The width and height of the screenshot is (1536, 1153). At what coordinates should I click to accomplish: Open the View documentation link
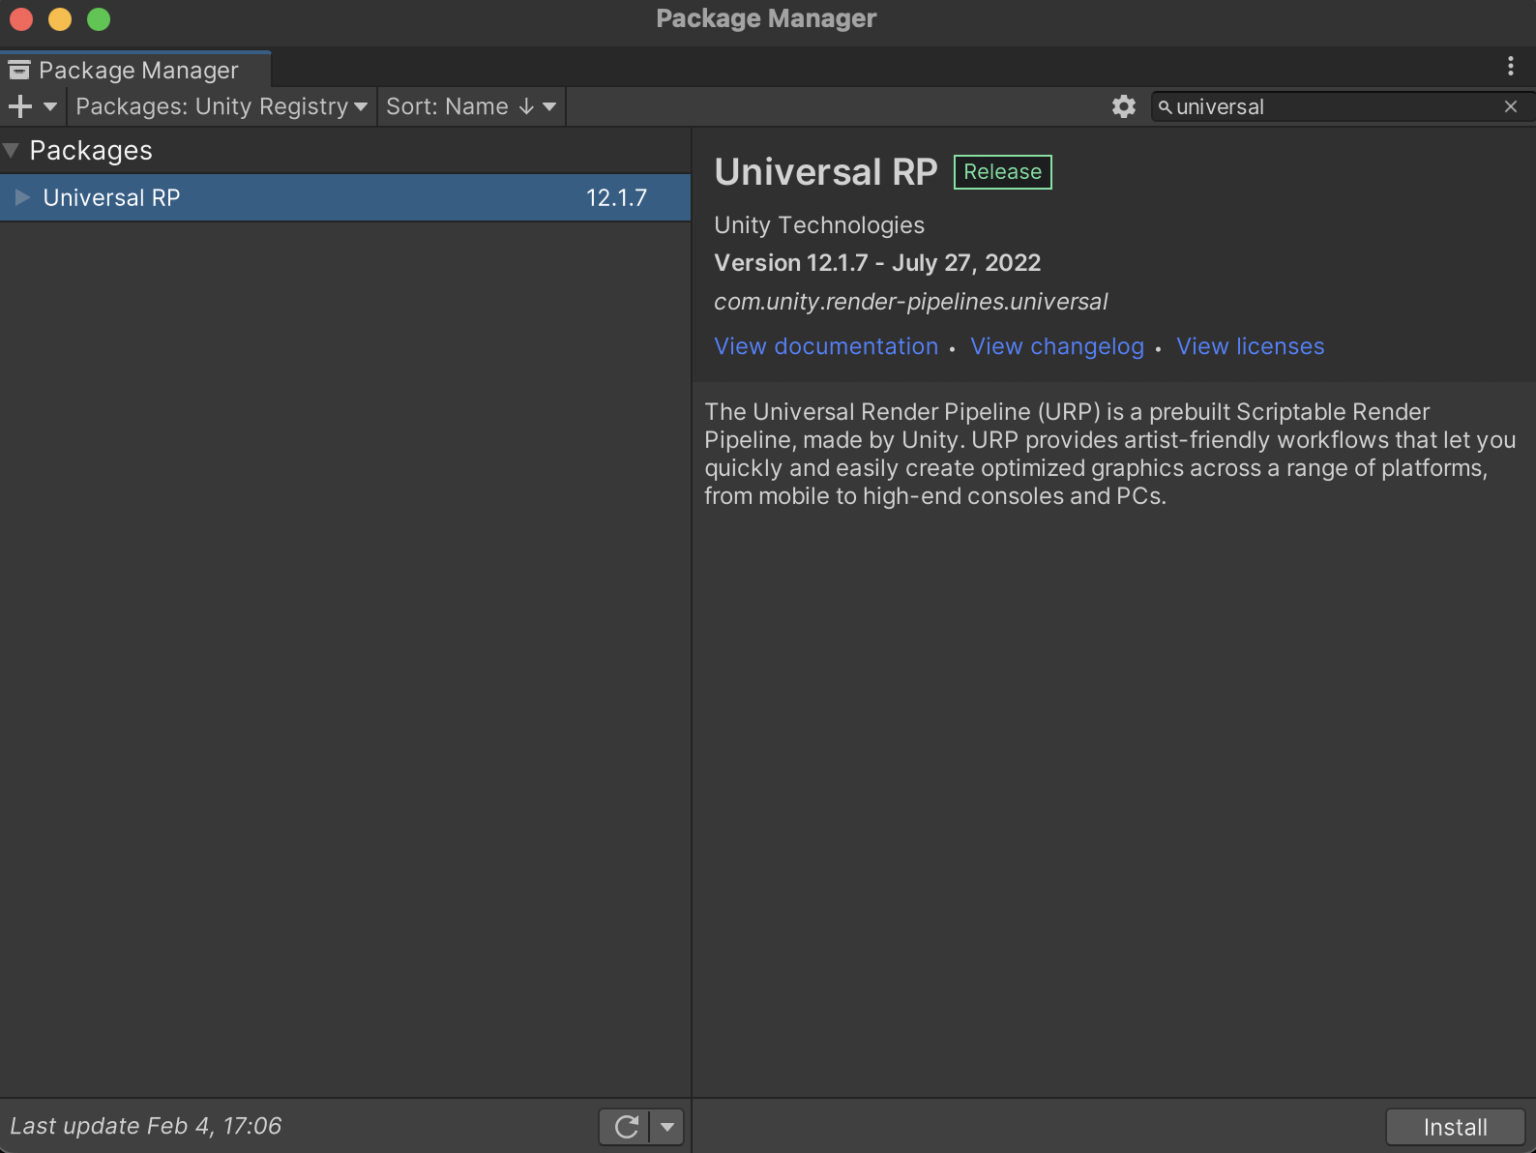[826, 346]
